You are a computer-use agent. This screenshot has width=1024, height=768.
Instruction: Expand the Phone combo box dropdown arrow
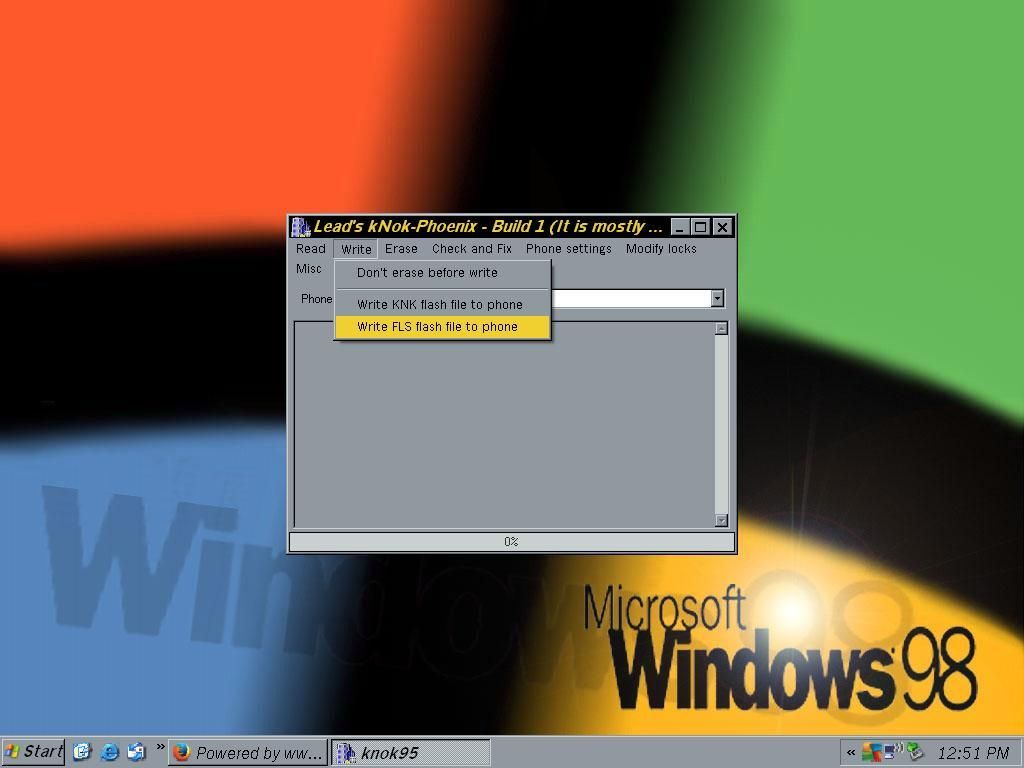(717, 298)
